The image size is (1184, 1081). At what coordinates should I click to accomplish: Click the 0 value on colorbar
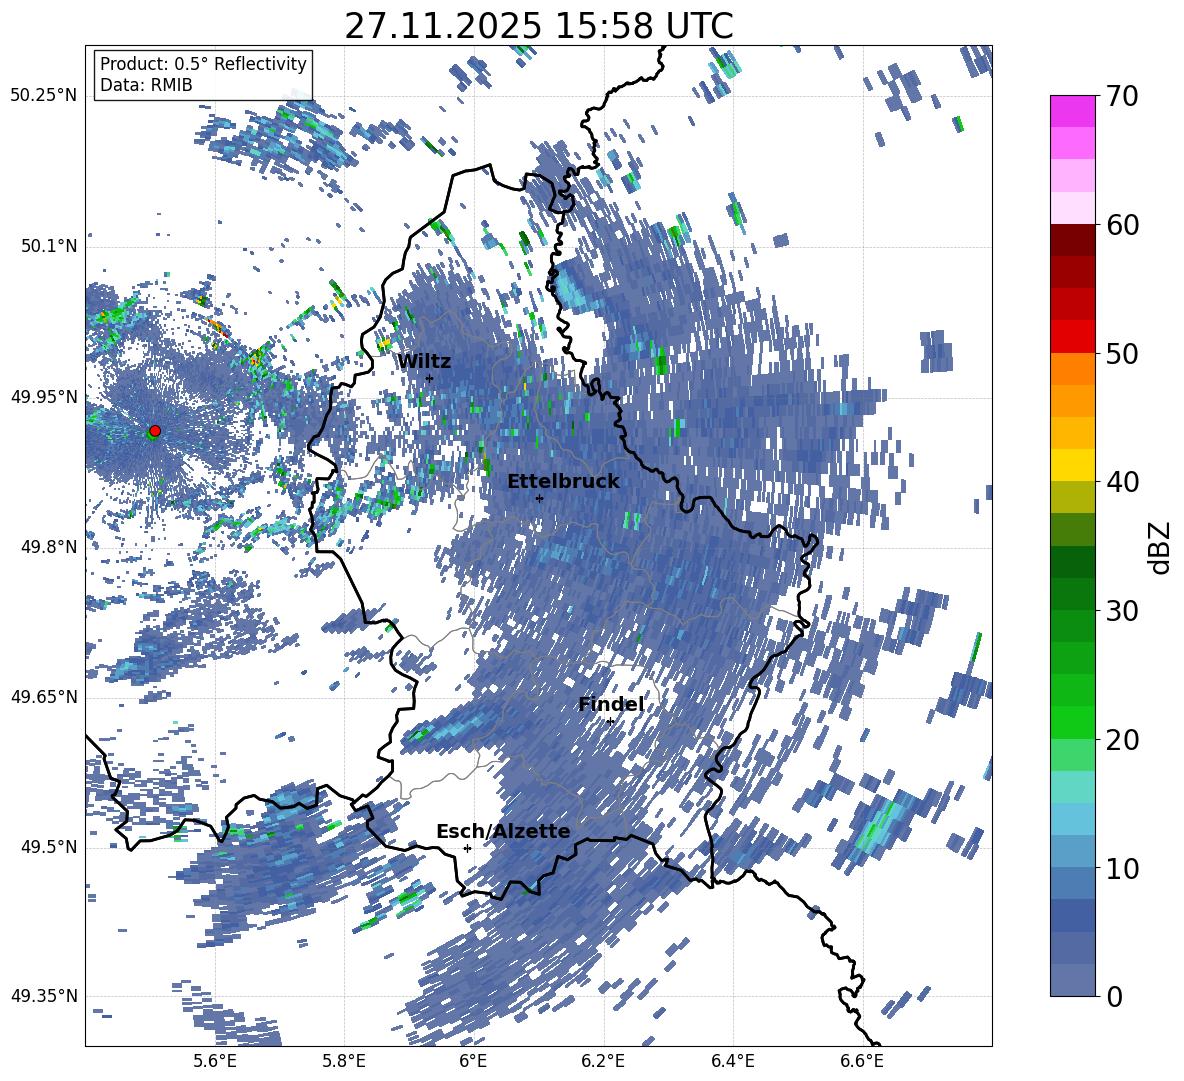[x=1115, y=996]
